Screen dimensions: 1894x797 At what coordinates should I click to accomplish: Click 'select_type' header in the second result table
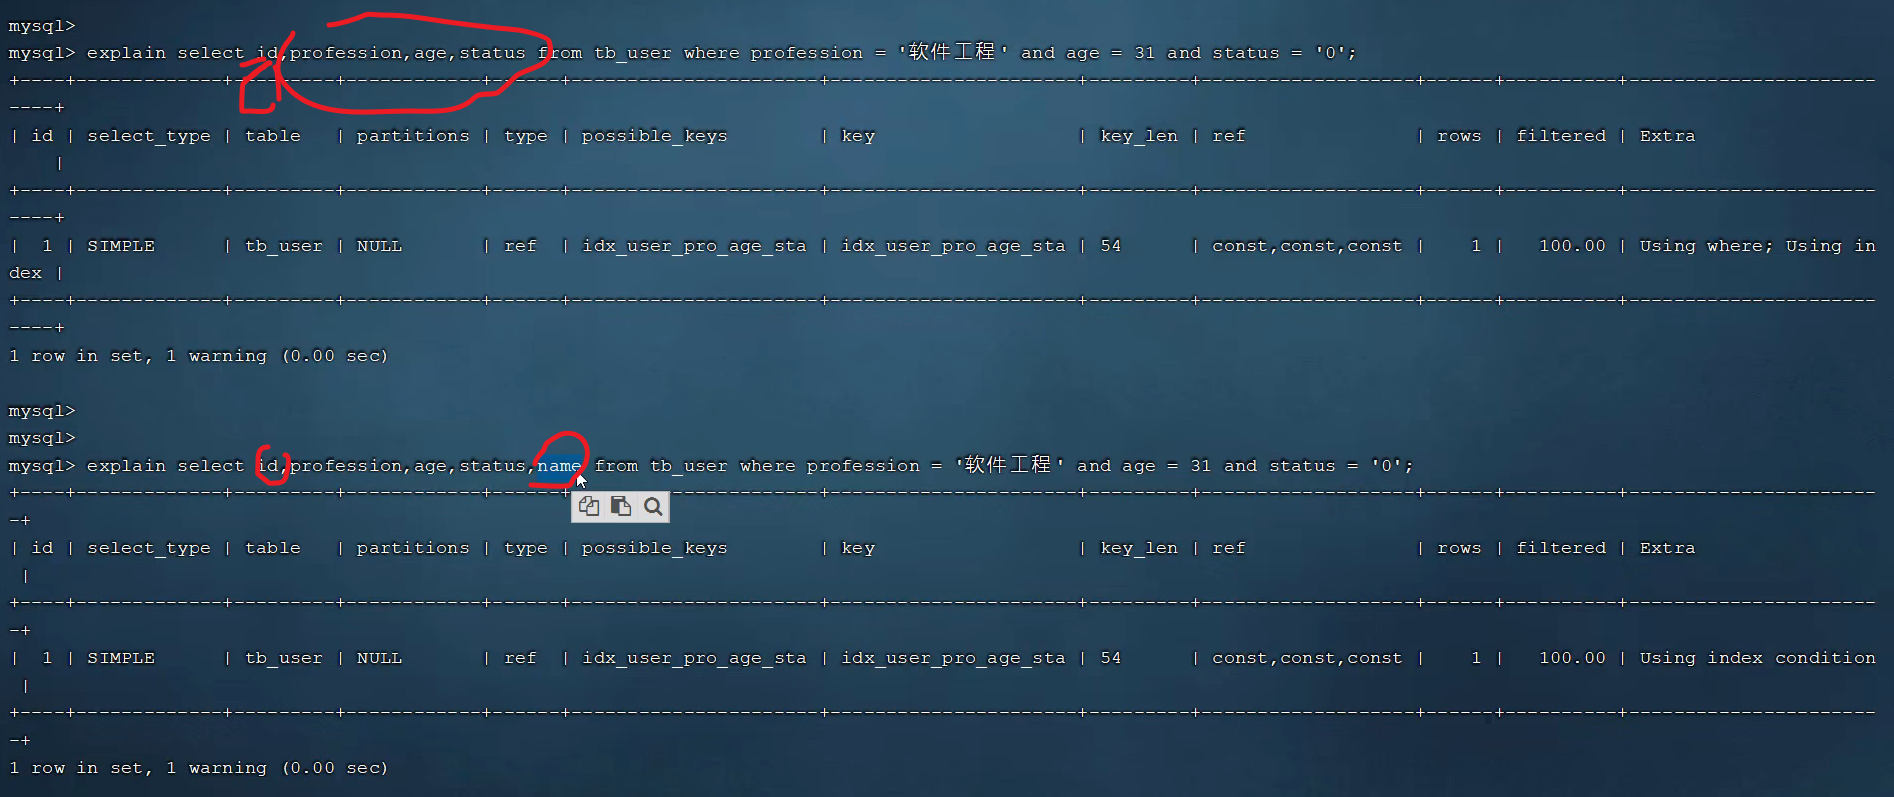[149, 548]
